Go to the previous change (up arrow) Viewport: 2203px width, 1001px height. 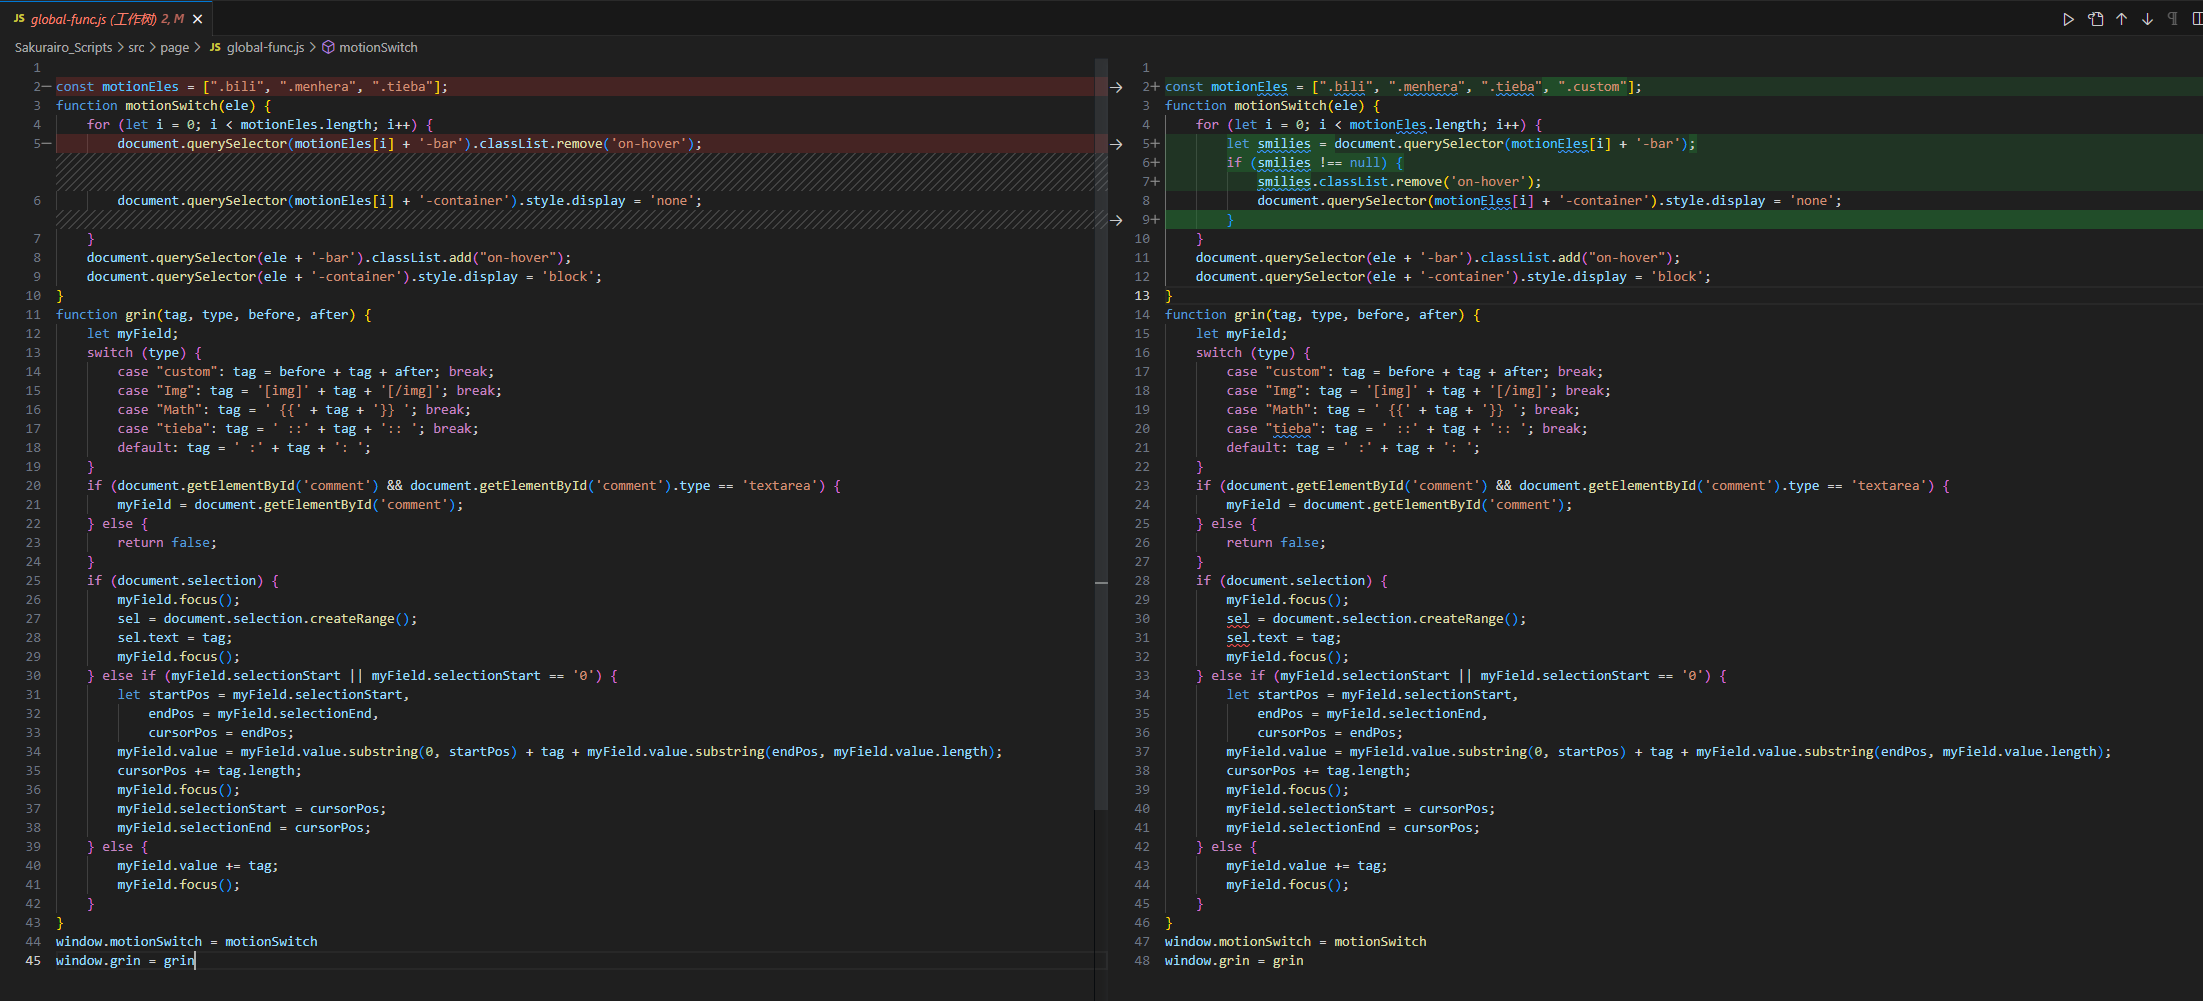[2121, 19]
